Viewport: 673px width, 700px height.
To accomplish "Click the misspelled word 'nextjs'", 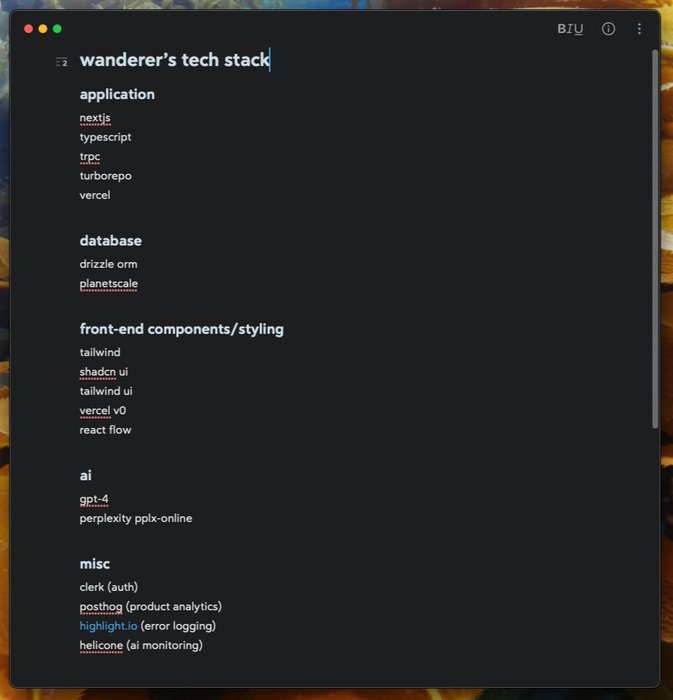I will 95,118.
